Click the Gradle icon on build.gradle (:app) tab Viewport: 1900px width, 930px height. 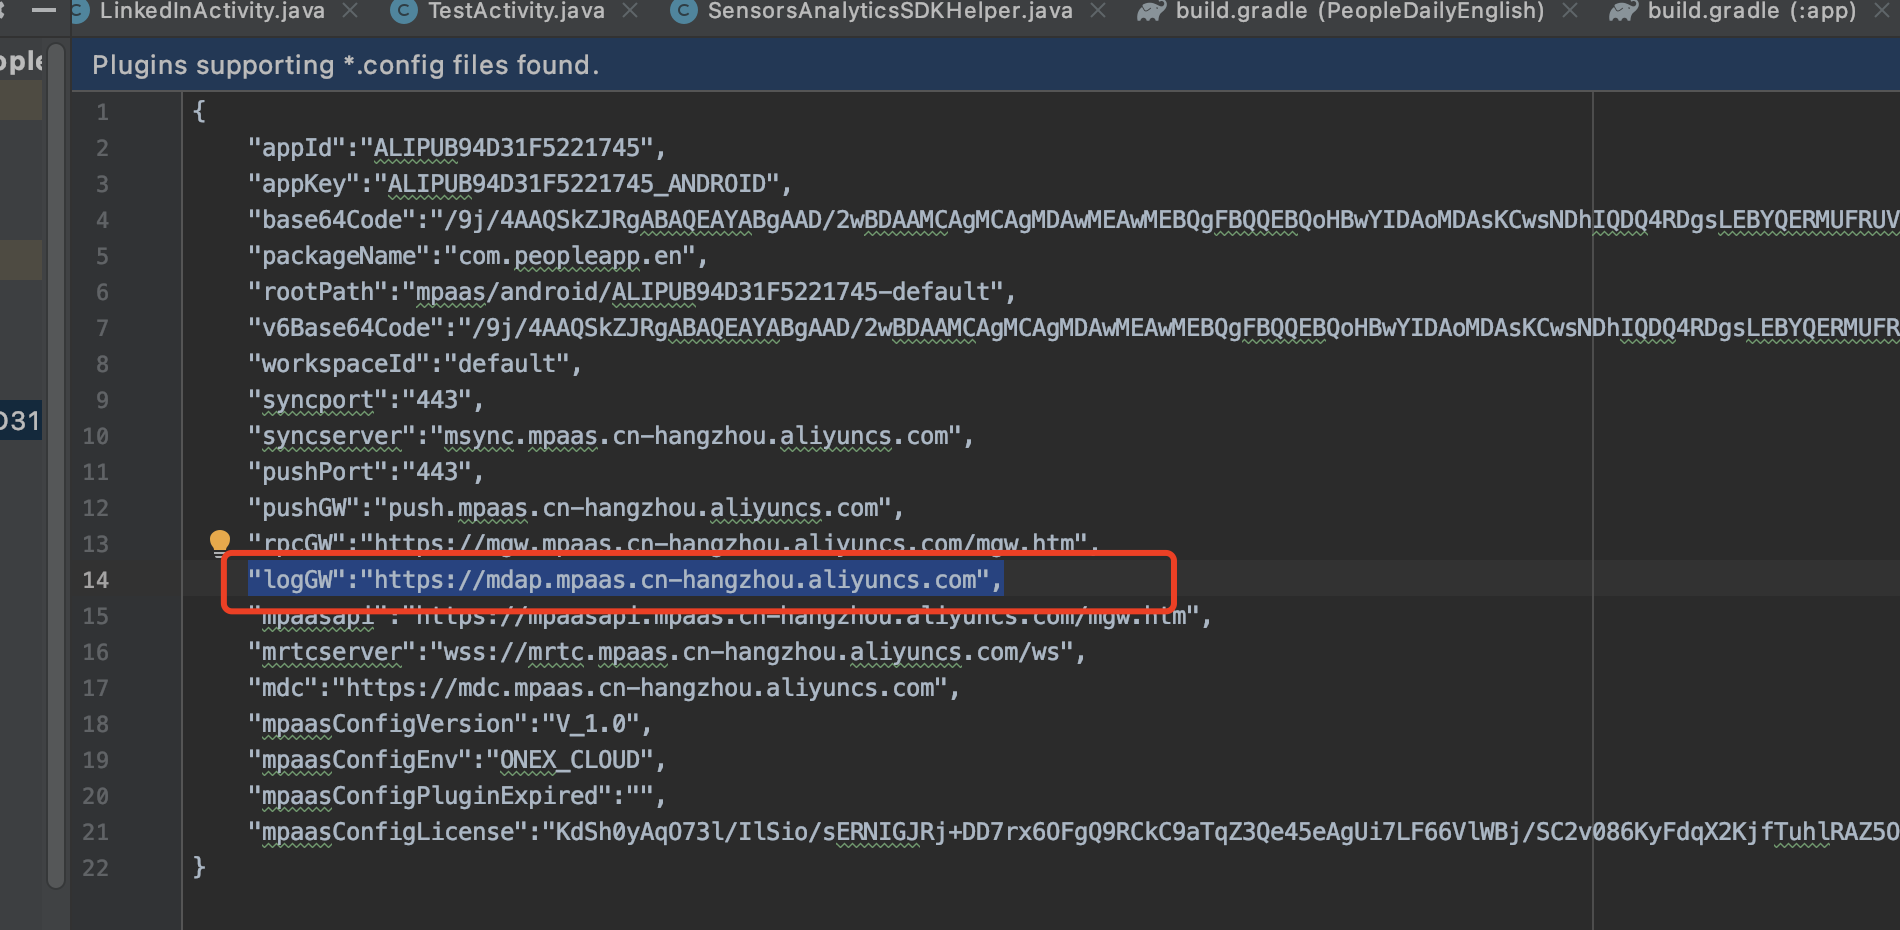1624,11
